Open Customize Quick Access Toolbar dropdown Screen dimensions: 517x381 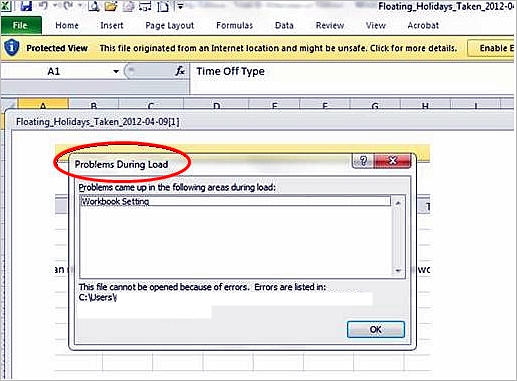pos(180,6)
